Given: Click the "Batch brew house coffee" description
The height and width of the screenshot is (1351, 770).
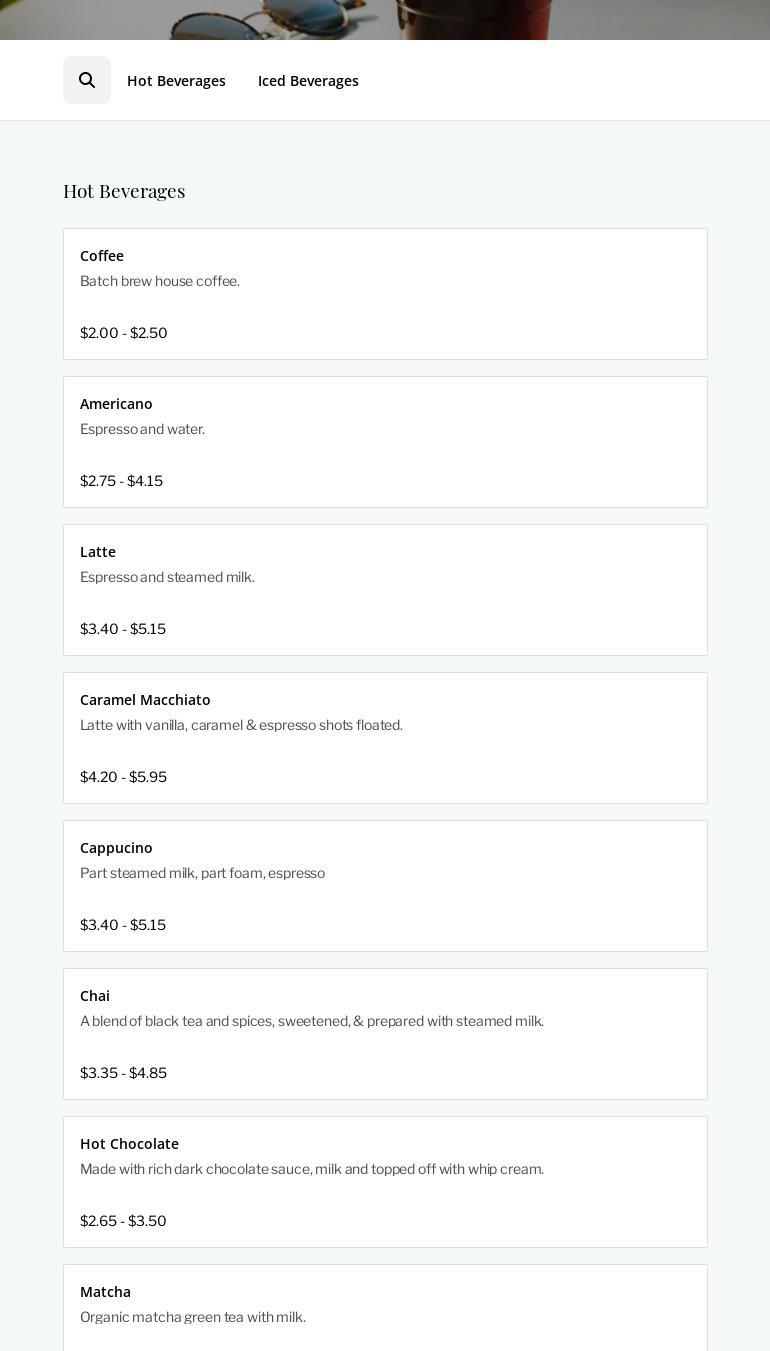Looking at the screenshot, I should tap(160, 281).
